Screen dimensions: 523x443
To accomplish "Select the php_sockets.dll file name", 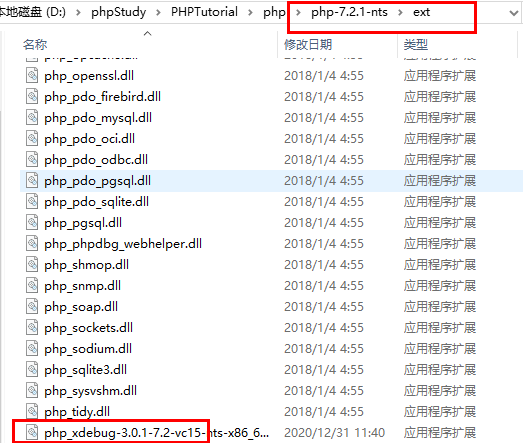I will point(88,328).
